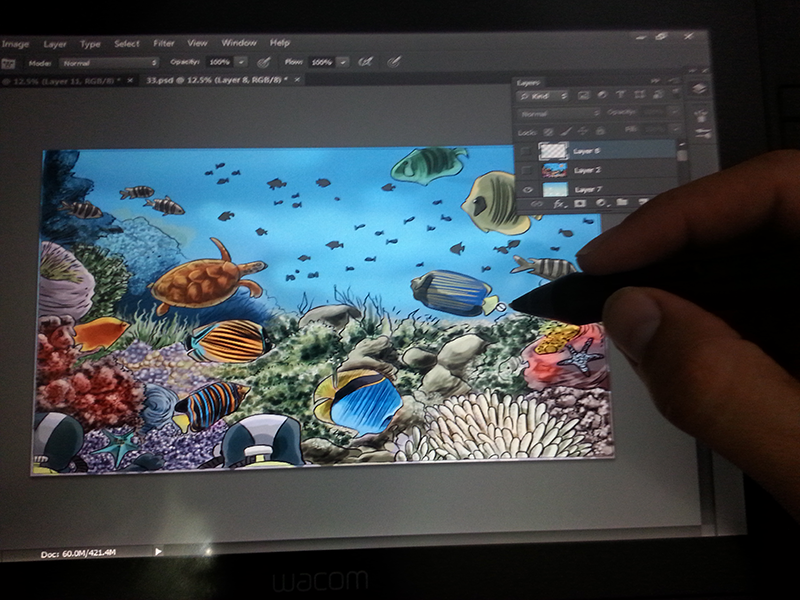800x600 pixels.
Task: Toggle Lock image pixels brush icon
Action: 566,132
